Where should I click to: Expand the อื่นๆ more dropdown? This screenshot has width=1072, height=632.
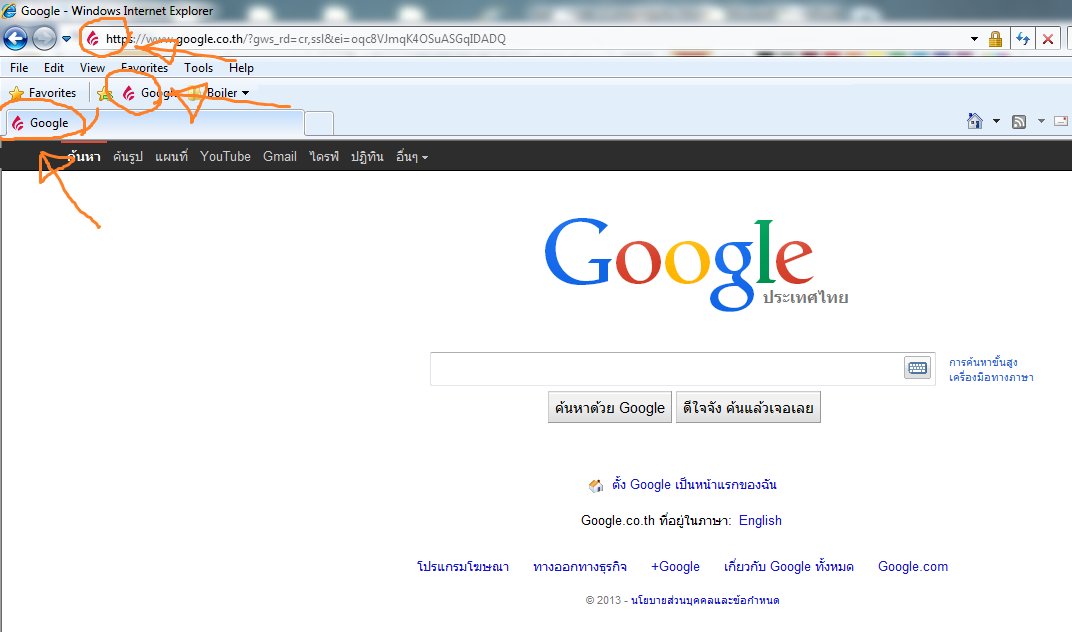[412, 157]
